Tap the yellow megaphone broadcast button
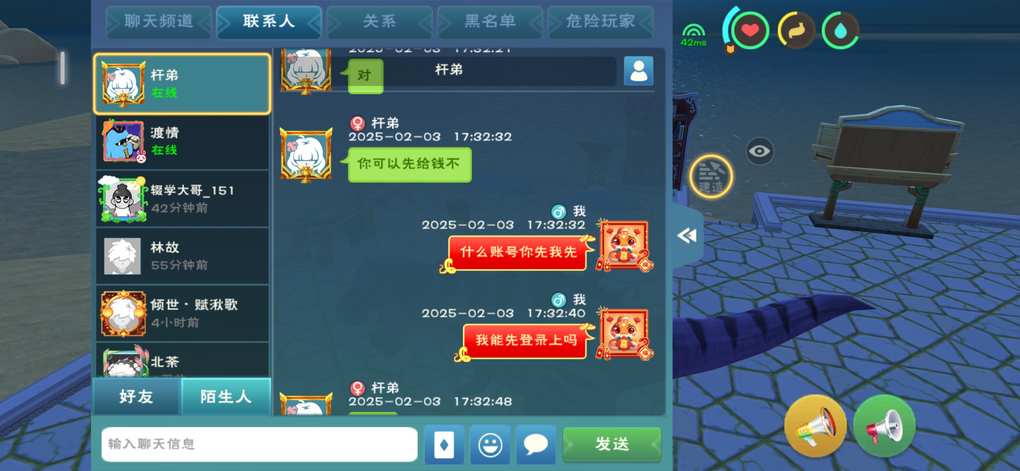This screenshot has height=471, width=1020. [x=815, y=426]
